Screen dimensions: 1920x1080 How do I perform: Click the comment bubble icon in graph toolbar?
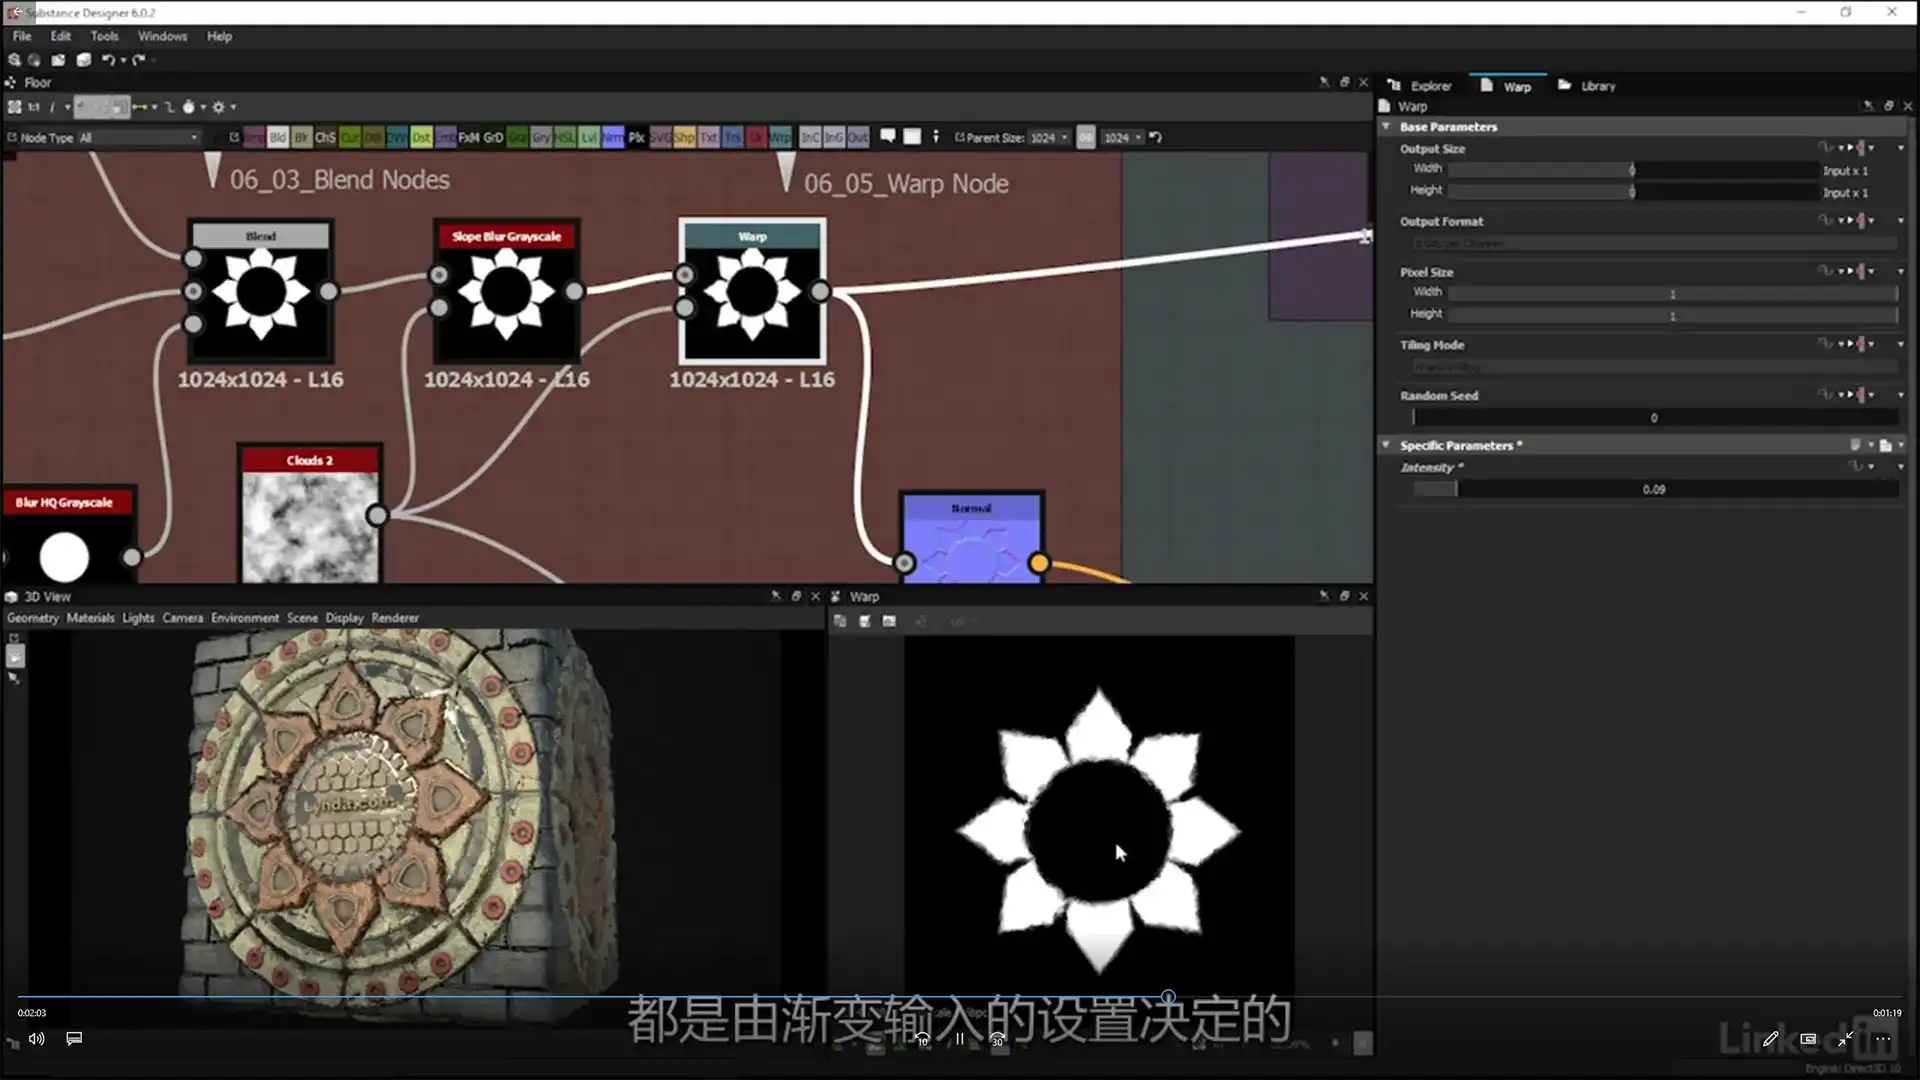(888, 136)
